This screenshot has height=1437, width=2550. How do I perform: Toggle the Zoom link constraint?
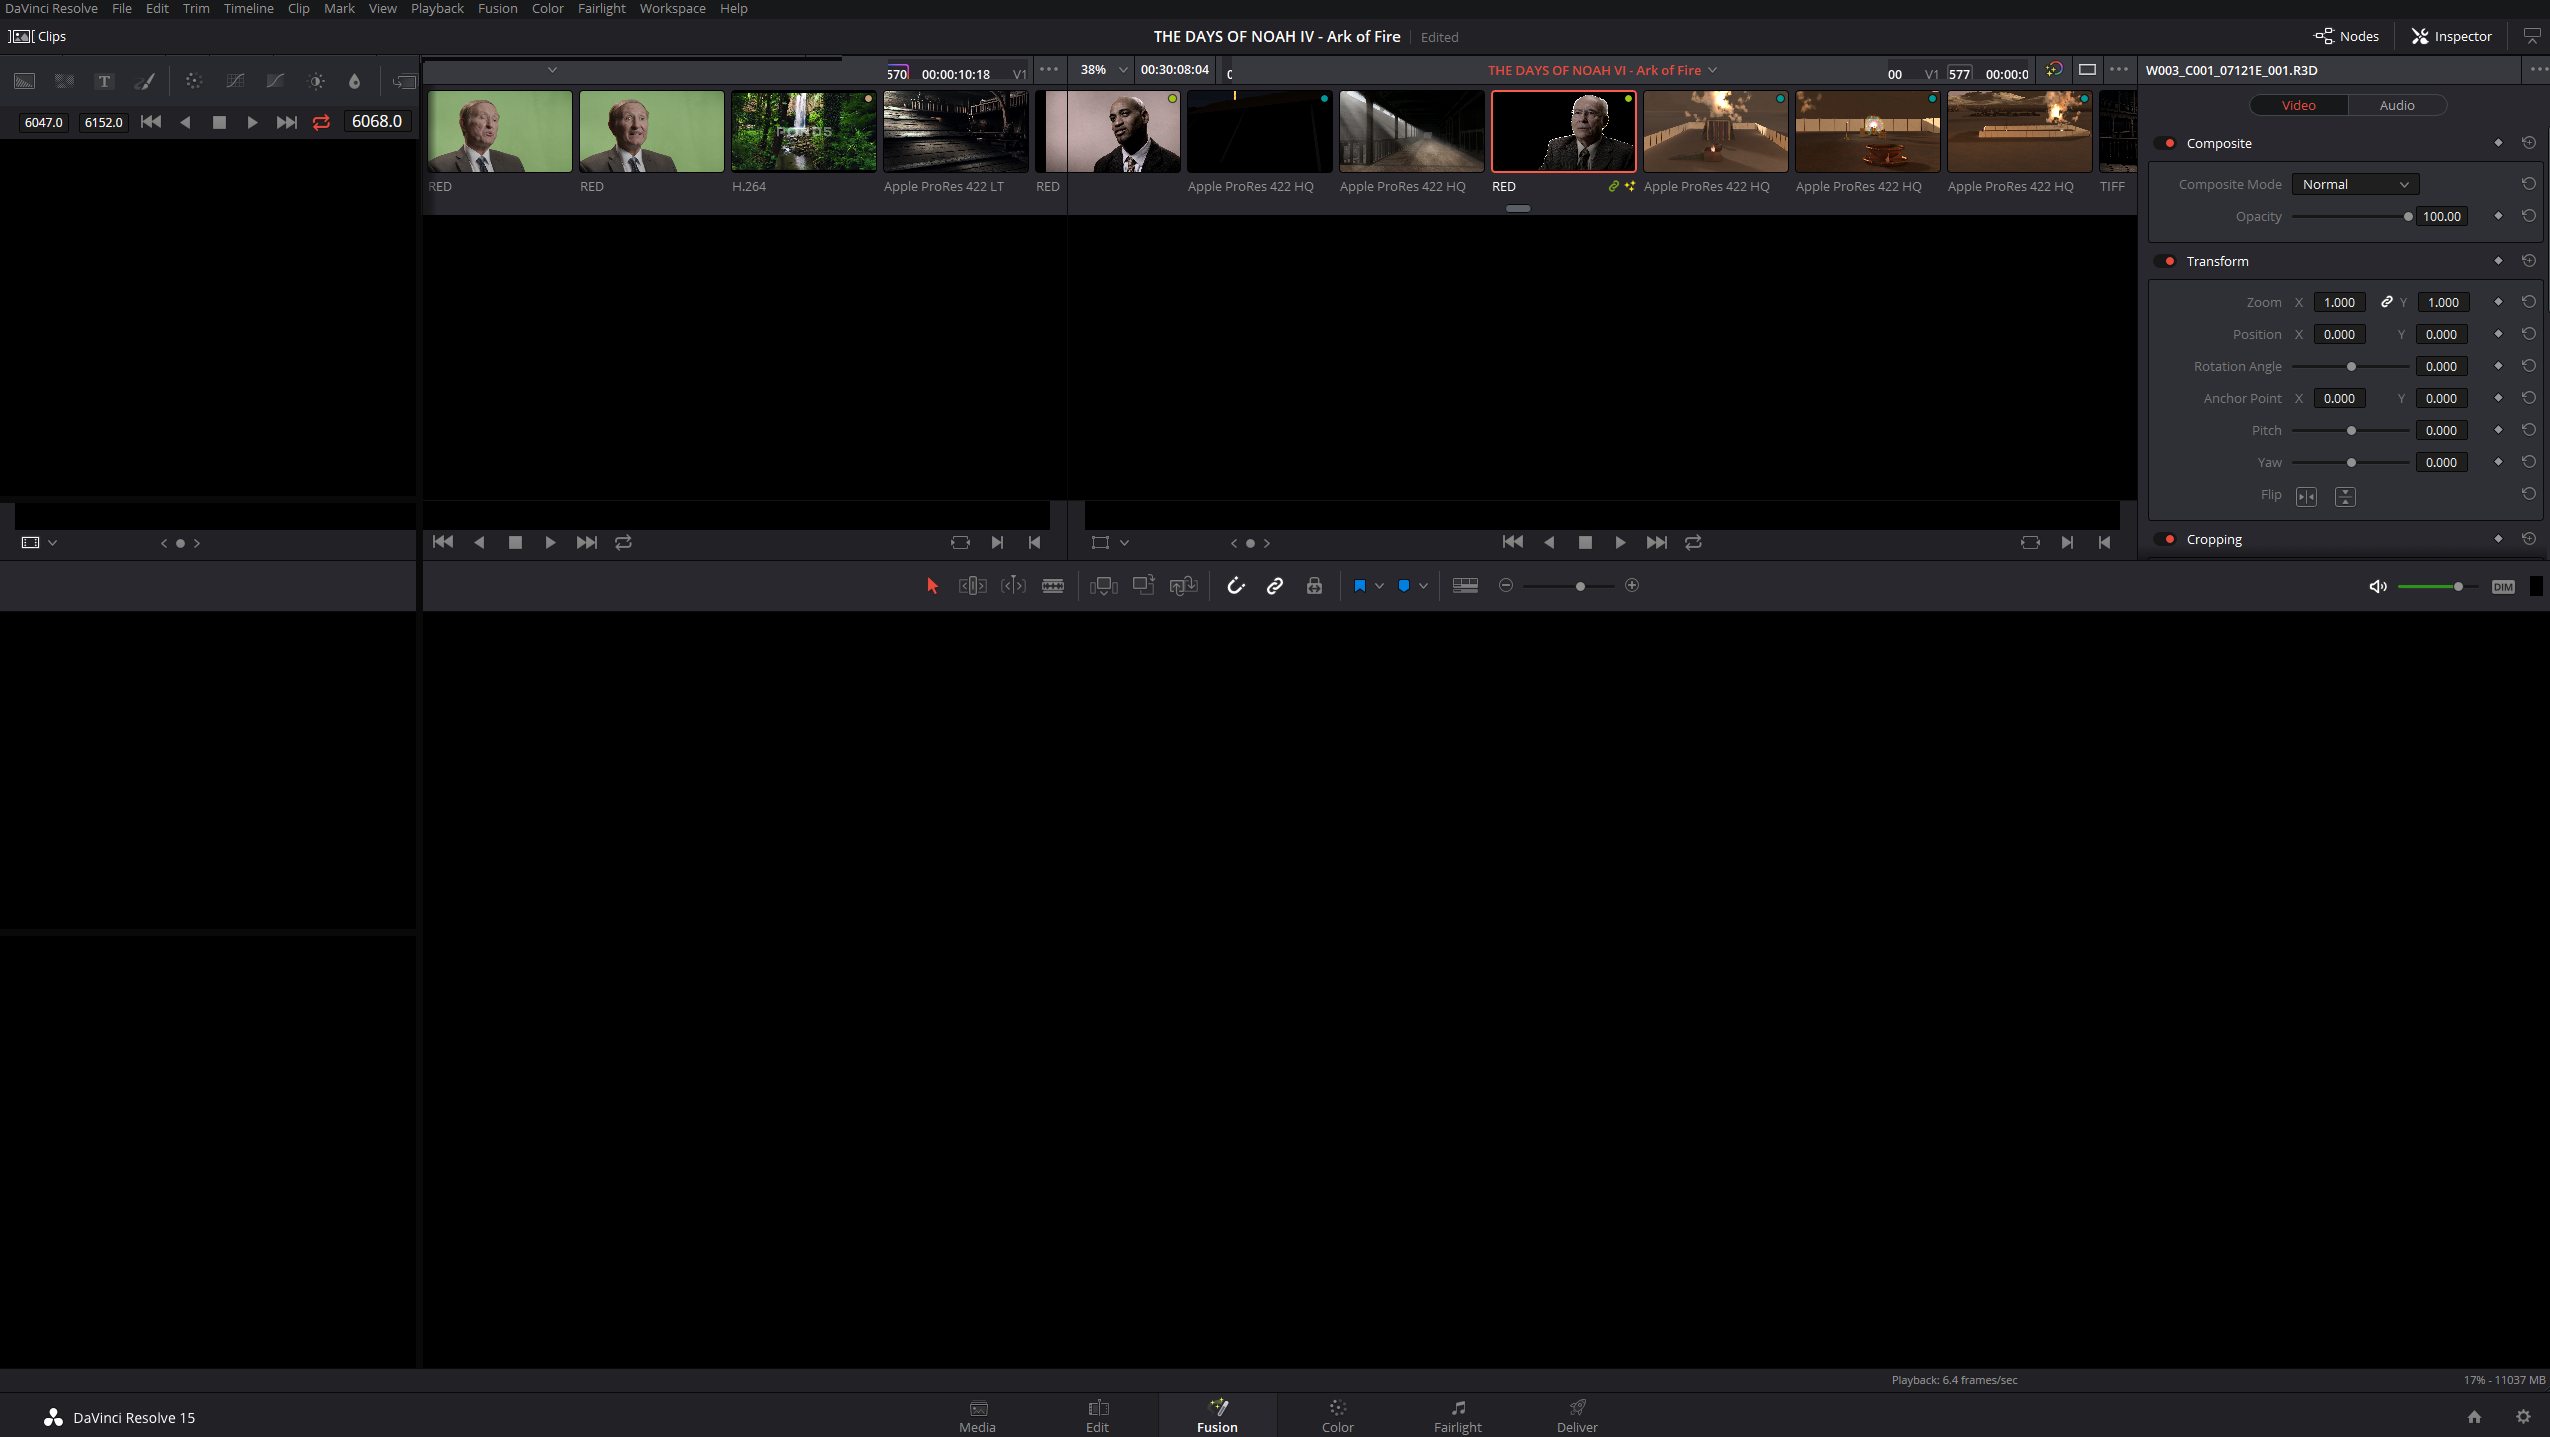click(2387, 301)
